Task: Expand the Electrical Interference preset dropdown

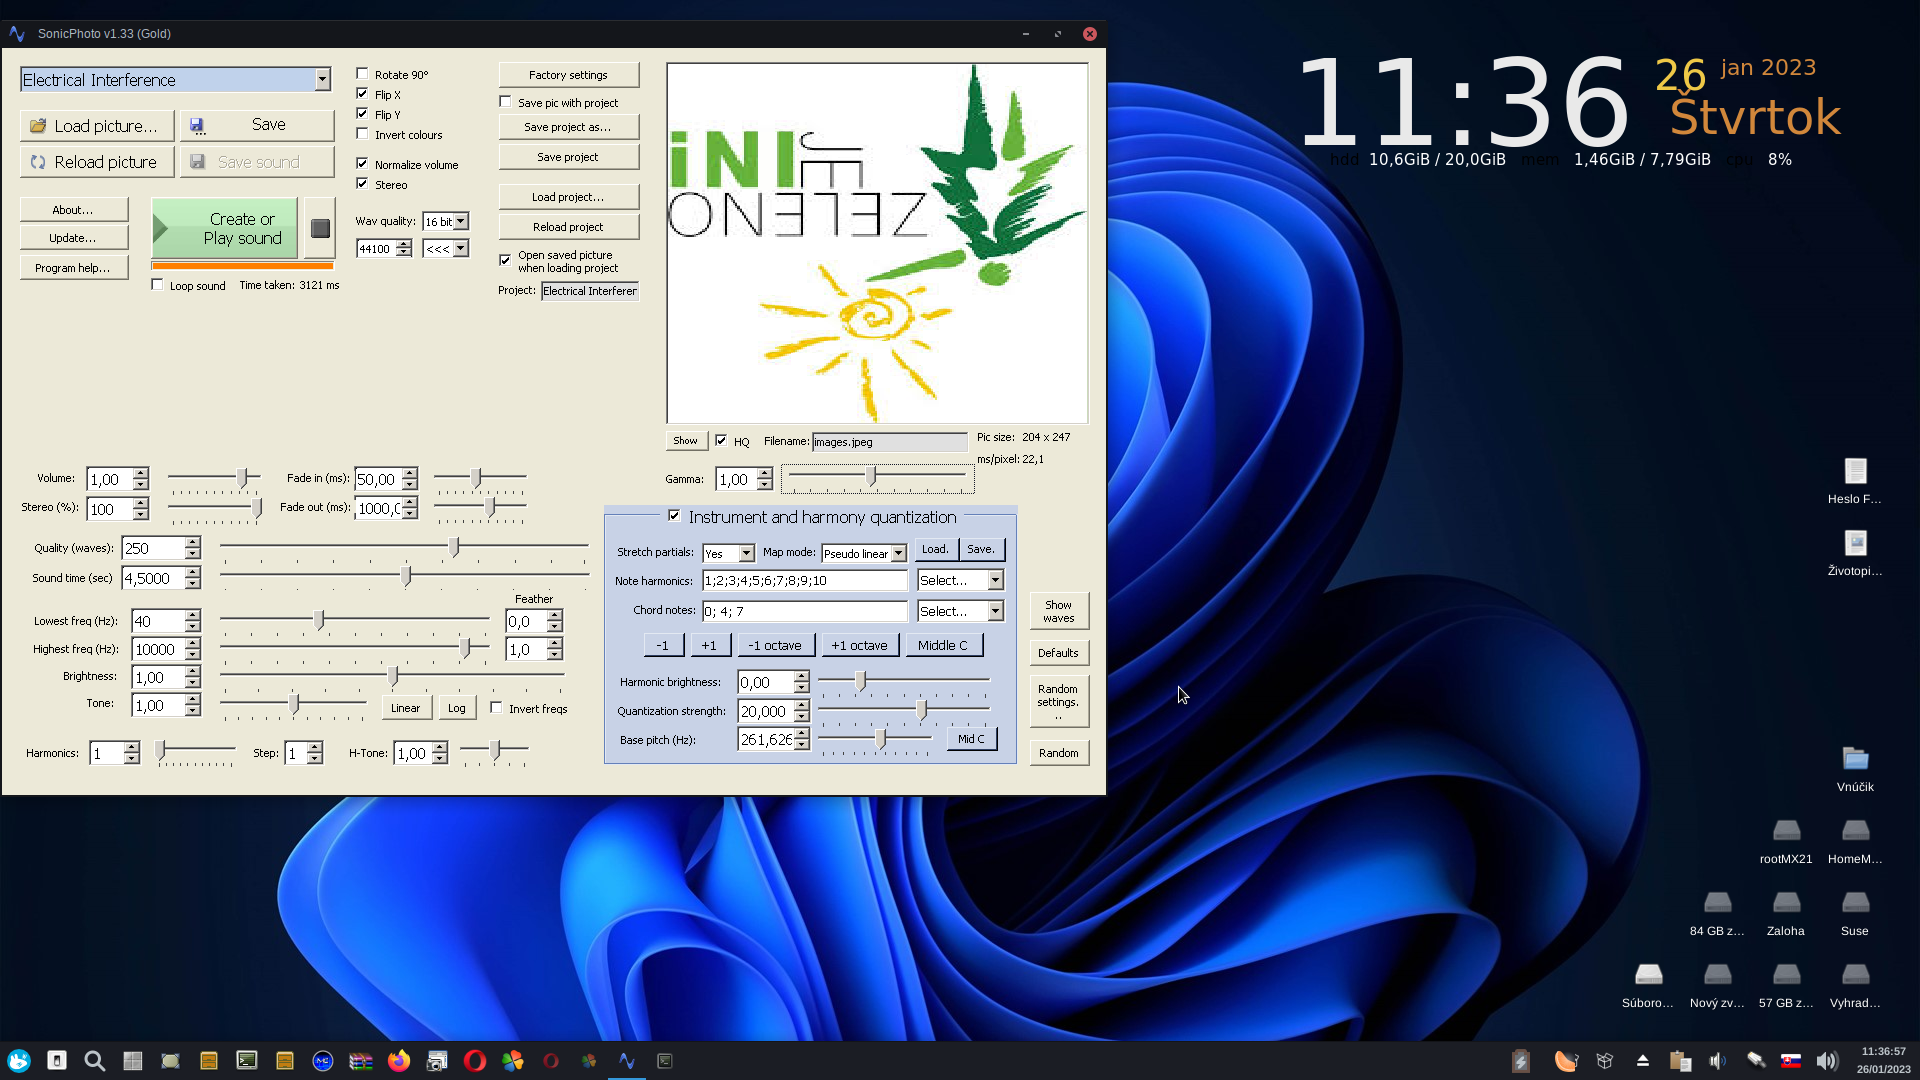Action: tap(322, 80)
